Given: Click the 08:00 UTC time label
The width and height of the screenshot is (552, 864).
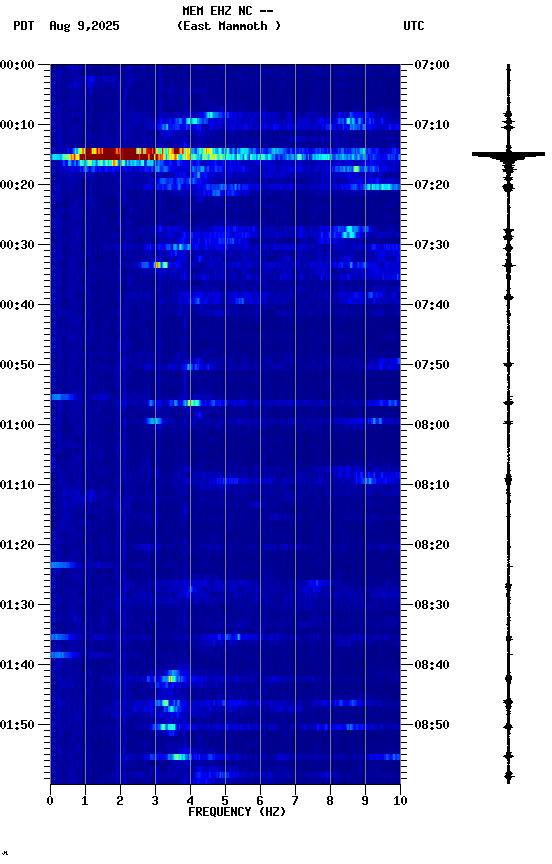Looking at the screenshot, I should click(x=432, y=425).
